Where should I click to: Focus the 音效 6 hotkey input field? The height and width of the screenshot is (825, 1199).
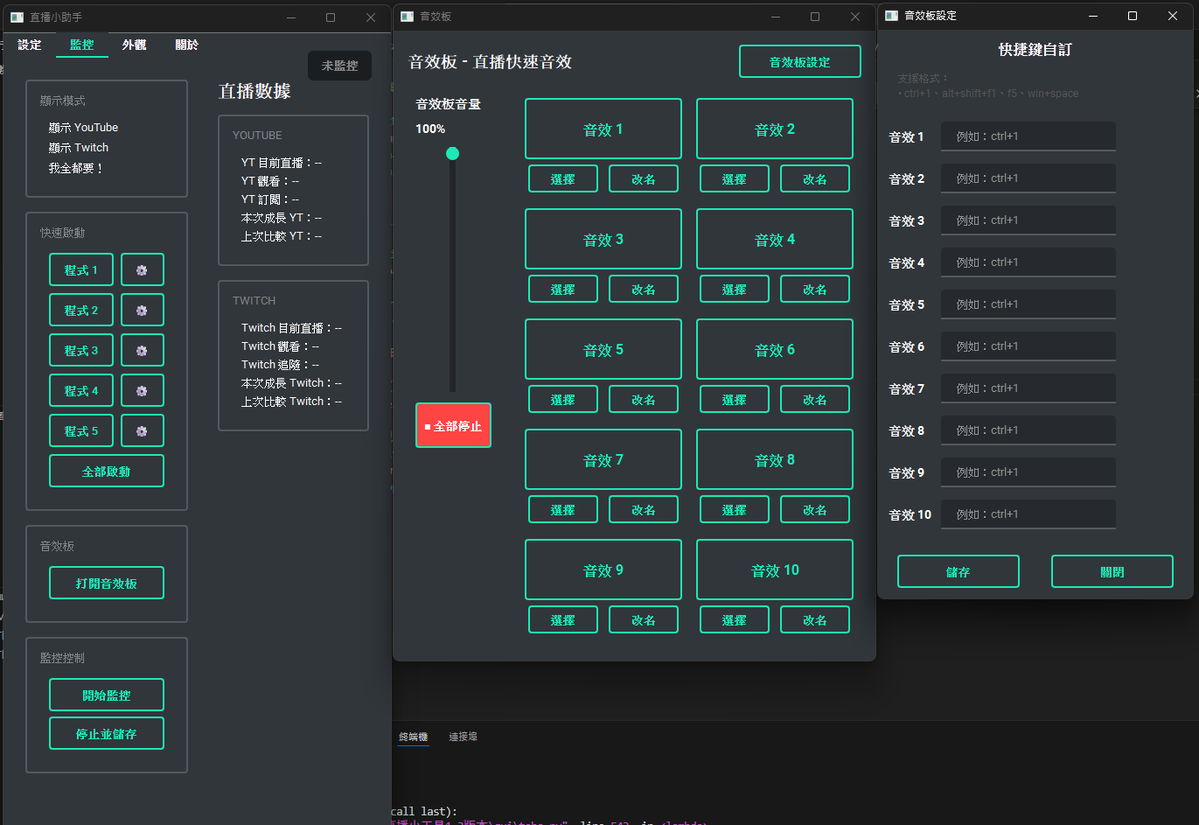click(x=1028, y=346)
